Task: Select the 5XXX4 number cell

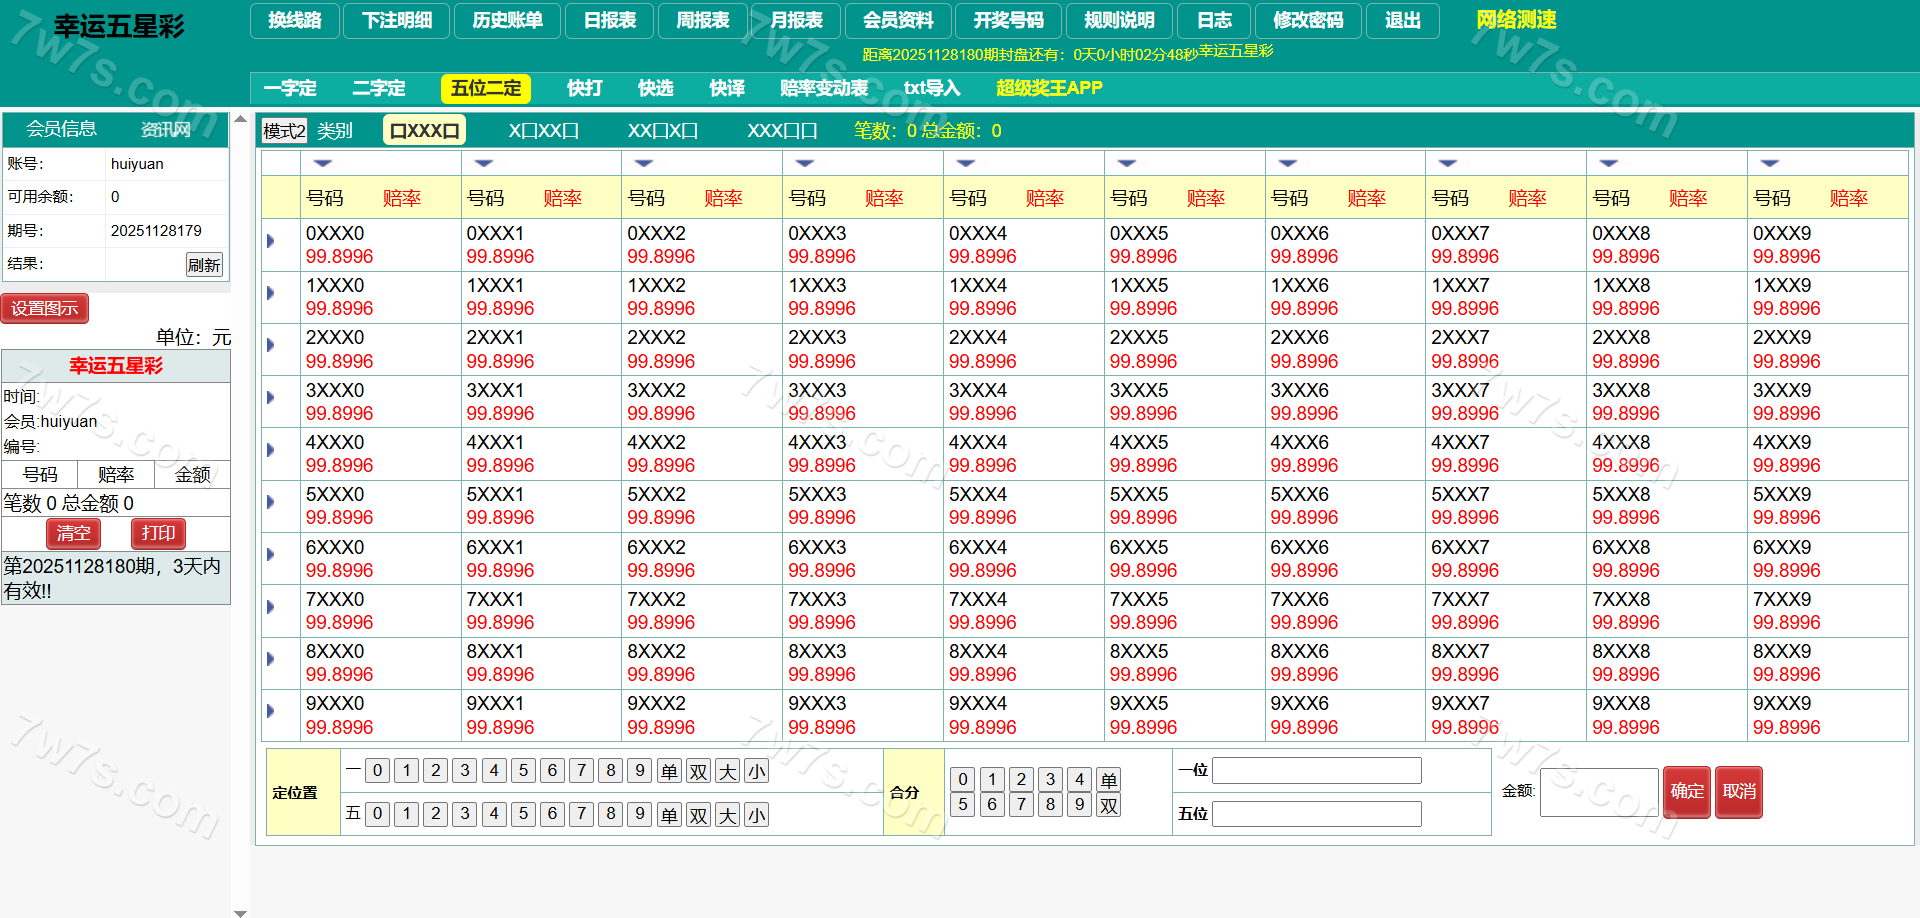Action: [x=978, y=495]
